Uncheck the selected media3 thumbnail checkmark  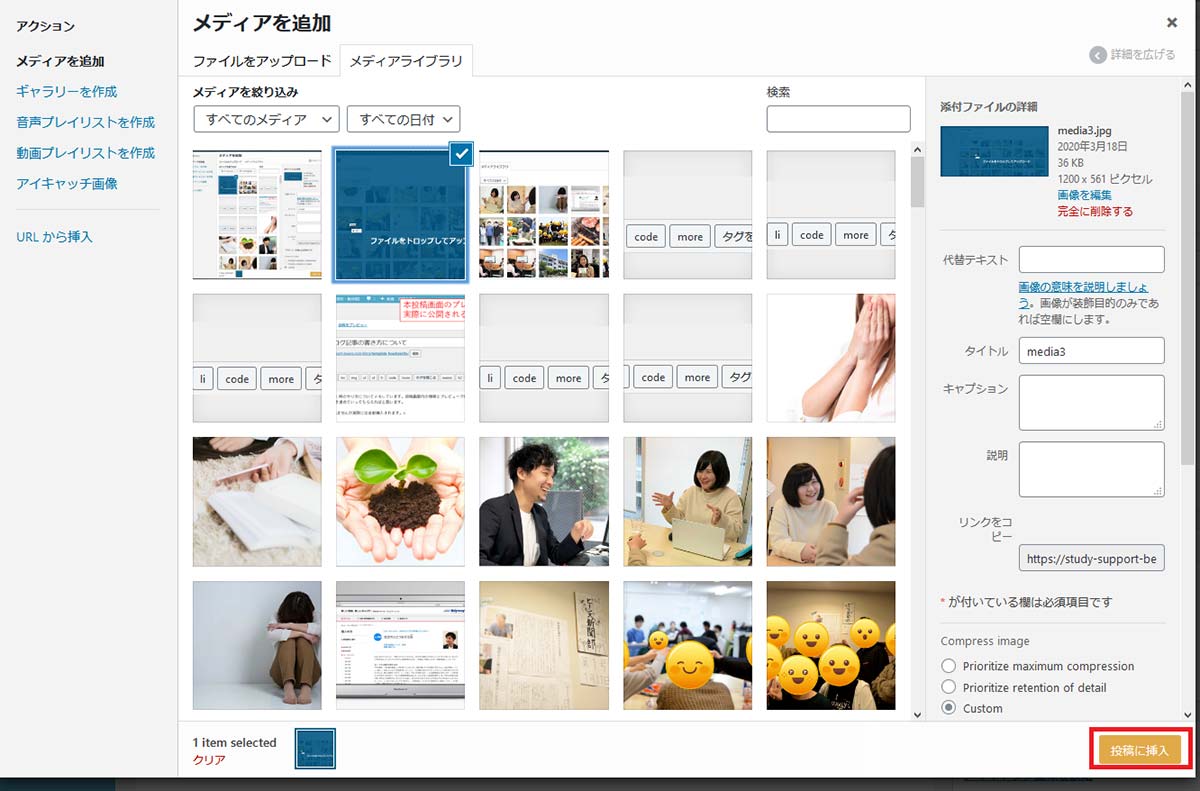click(x=460, y=154)
